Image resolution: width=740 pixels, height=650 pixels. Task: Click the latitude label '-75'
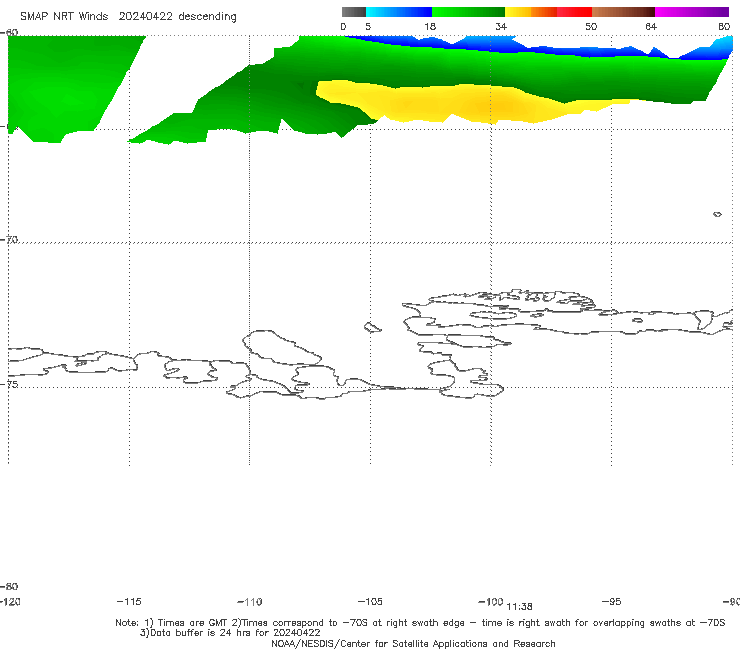[9, 384]
